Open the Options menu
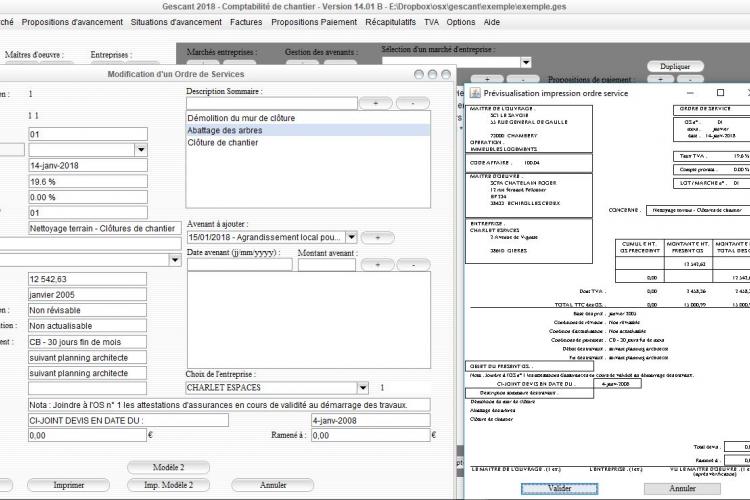The image size is (750, 500). (461, 22)
